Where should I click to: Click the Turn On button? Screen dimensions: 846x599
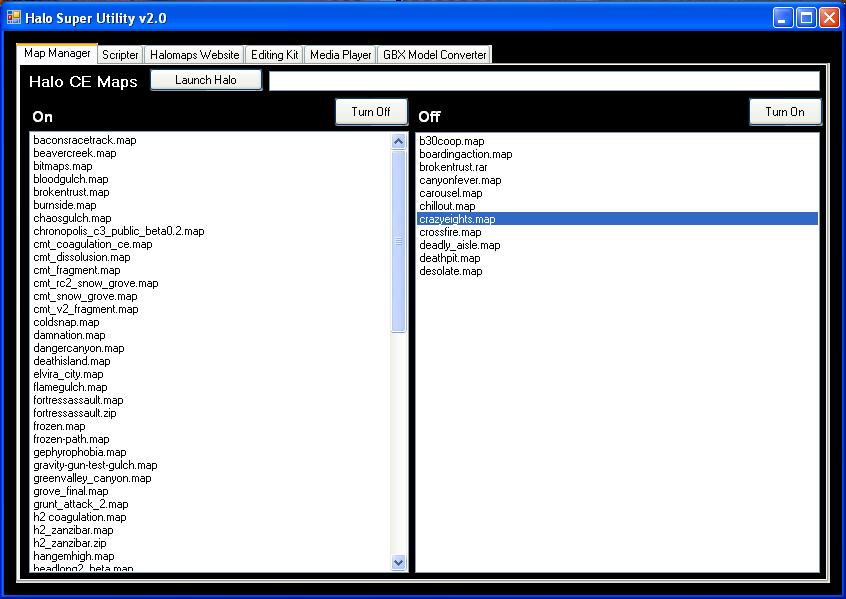[784, 112]
